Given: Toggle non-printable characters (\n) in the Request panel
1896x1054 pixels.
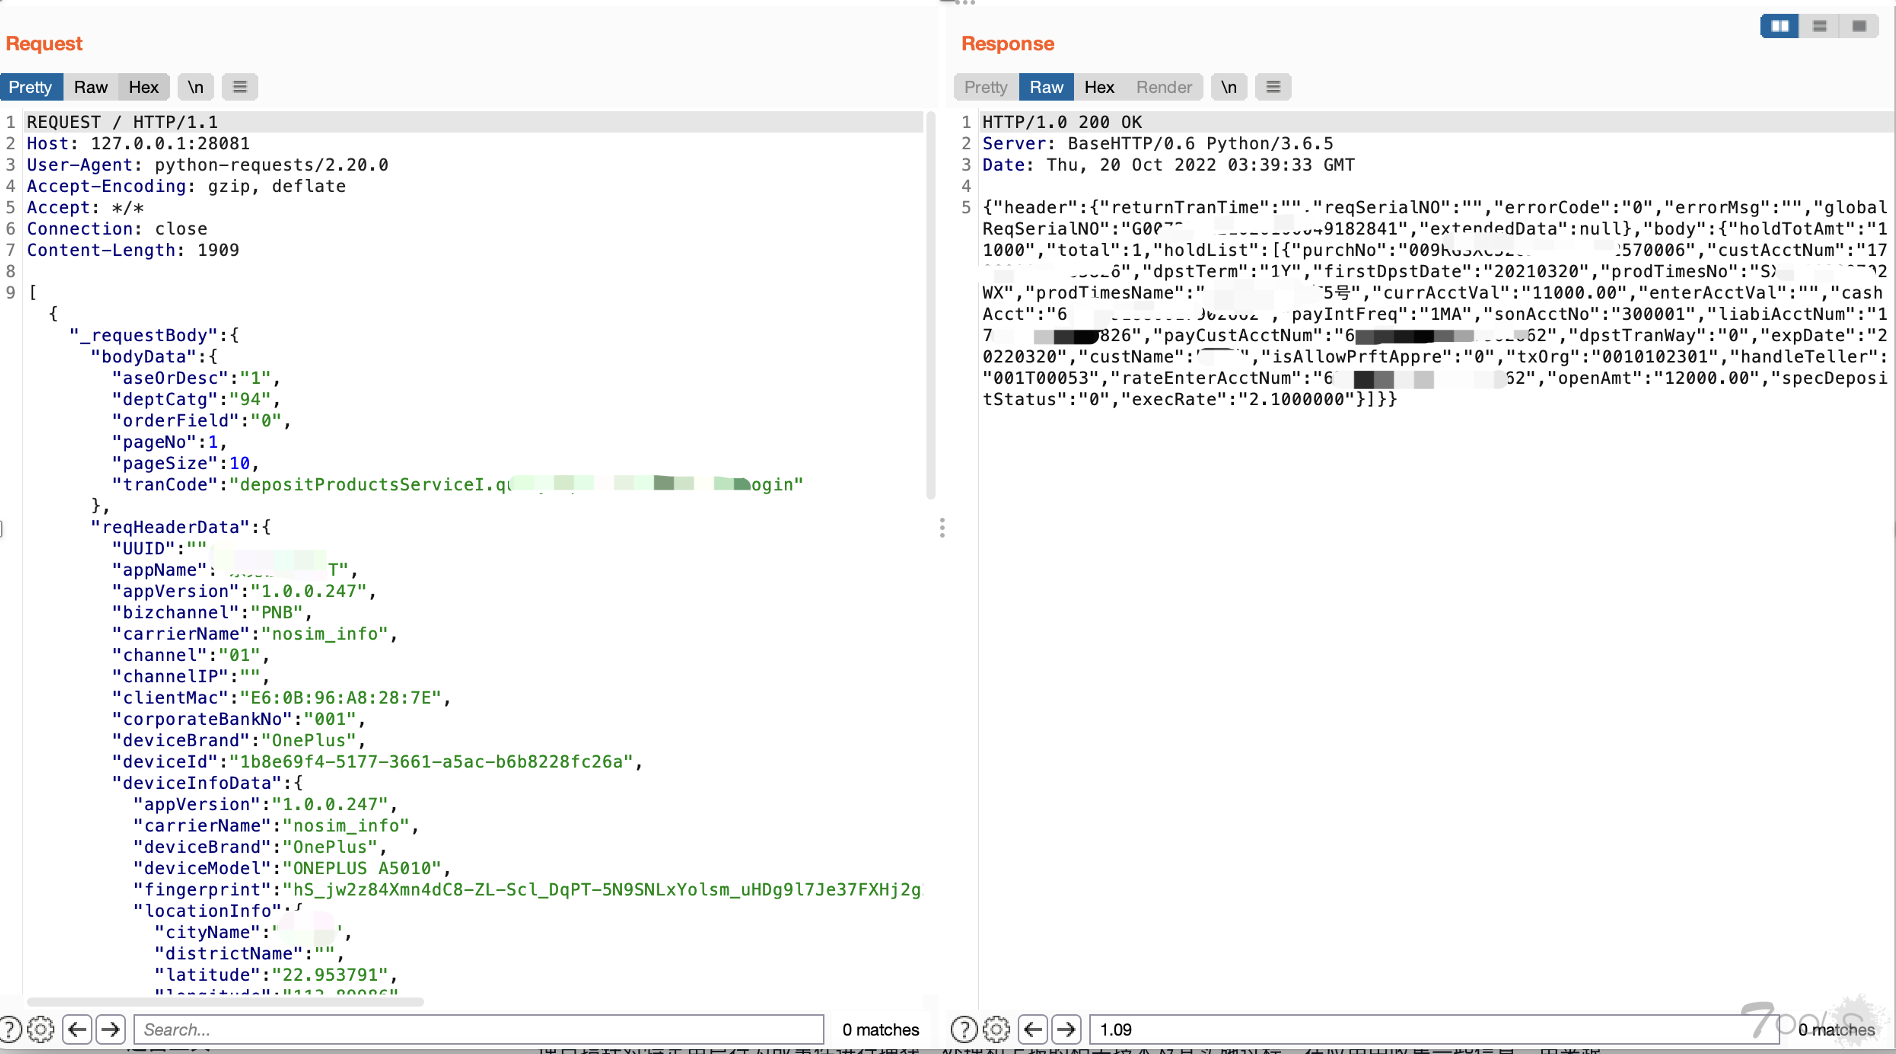Looking at the screenshot, I should [196, 87].
